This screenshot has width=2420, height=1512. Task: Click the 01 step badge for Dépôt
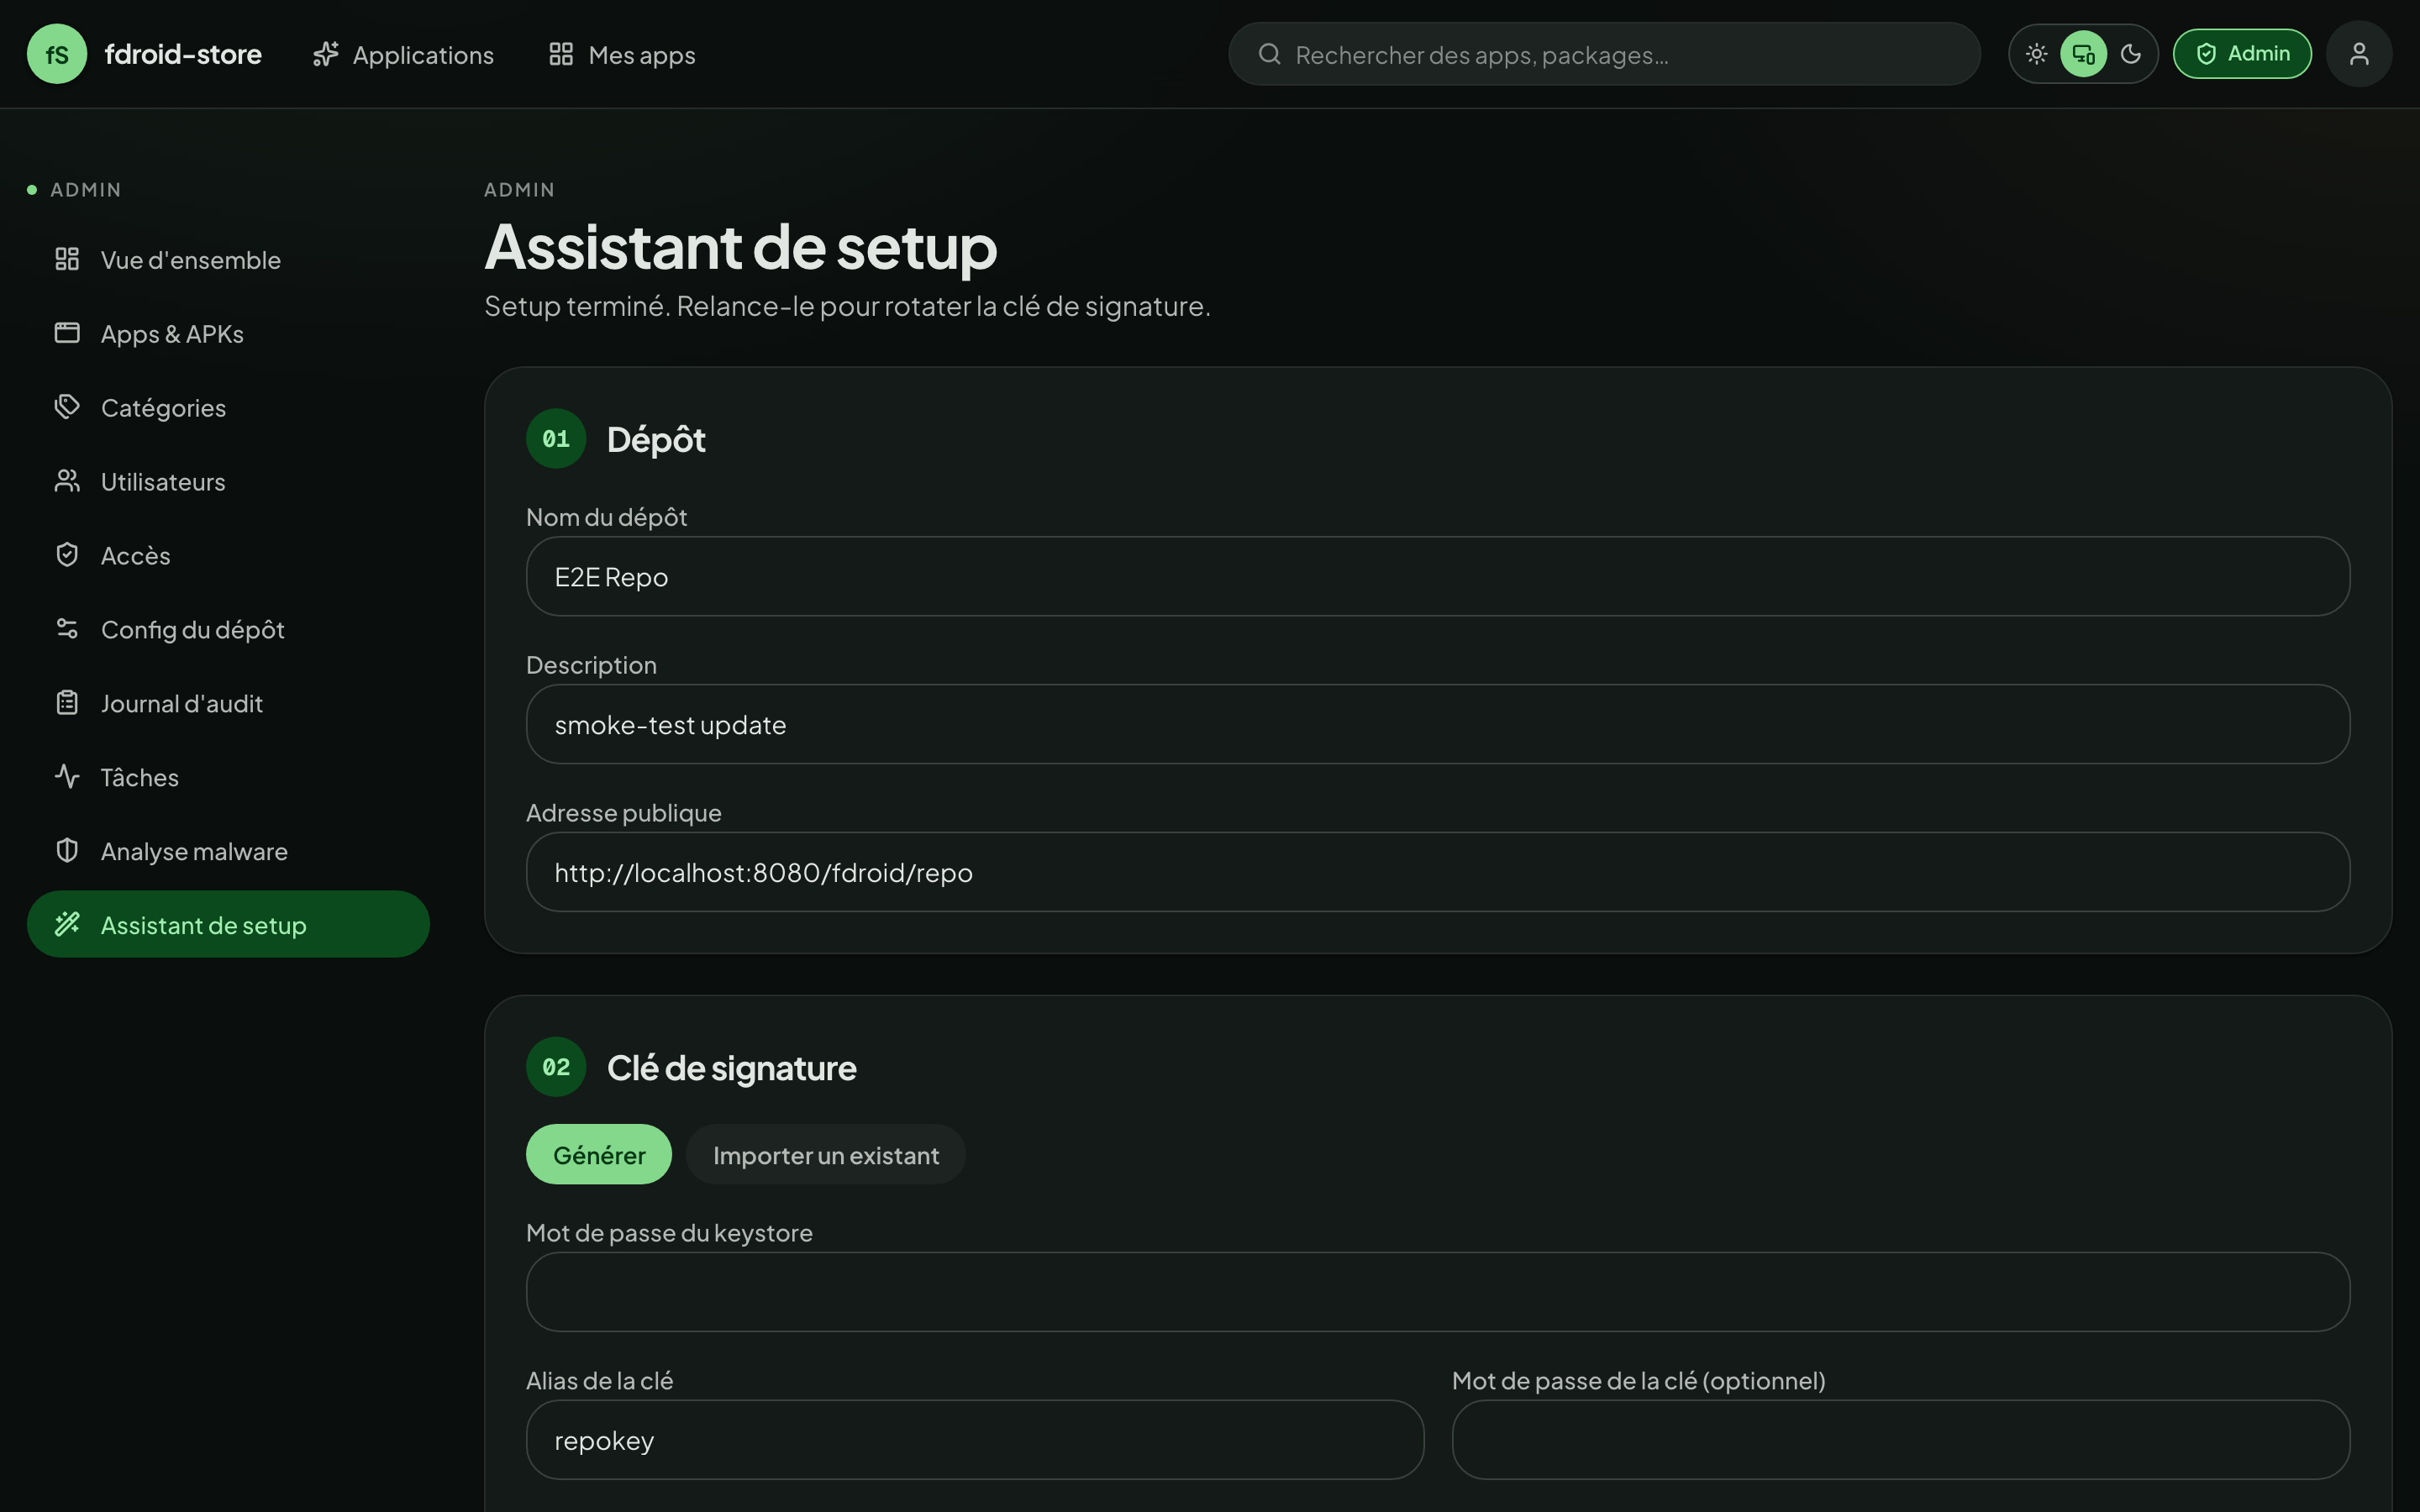tap(556, 438)
